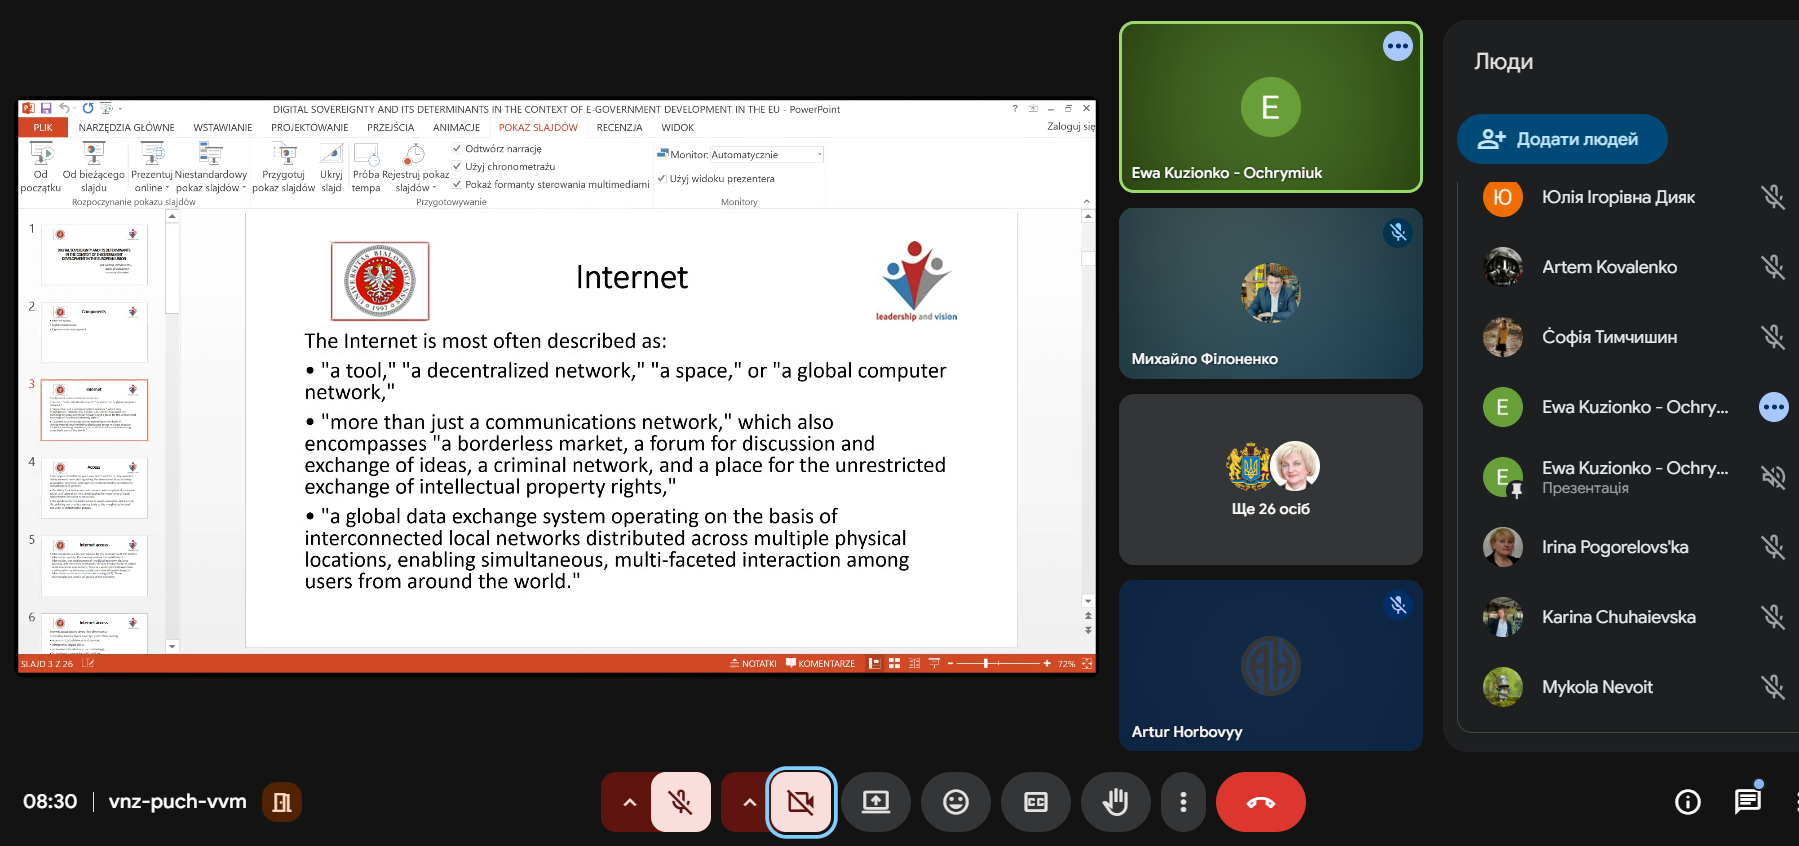Leave the call with red hang-up button
1799x846 pixels.
tap(1261, 802)
